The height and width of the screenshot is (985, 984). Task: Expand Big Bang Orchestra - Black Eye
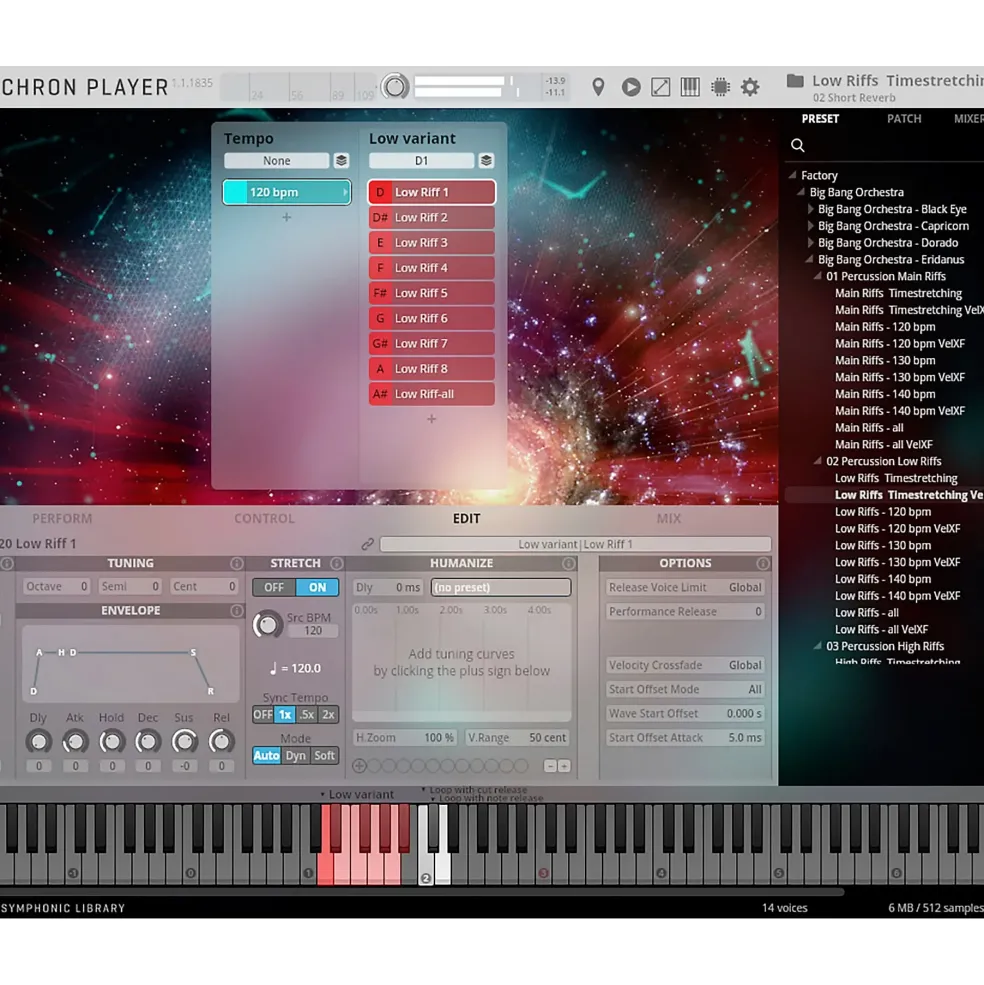coord(810,209)
